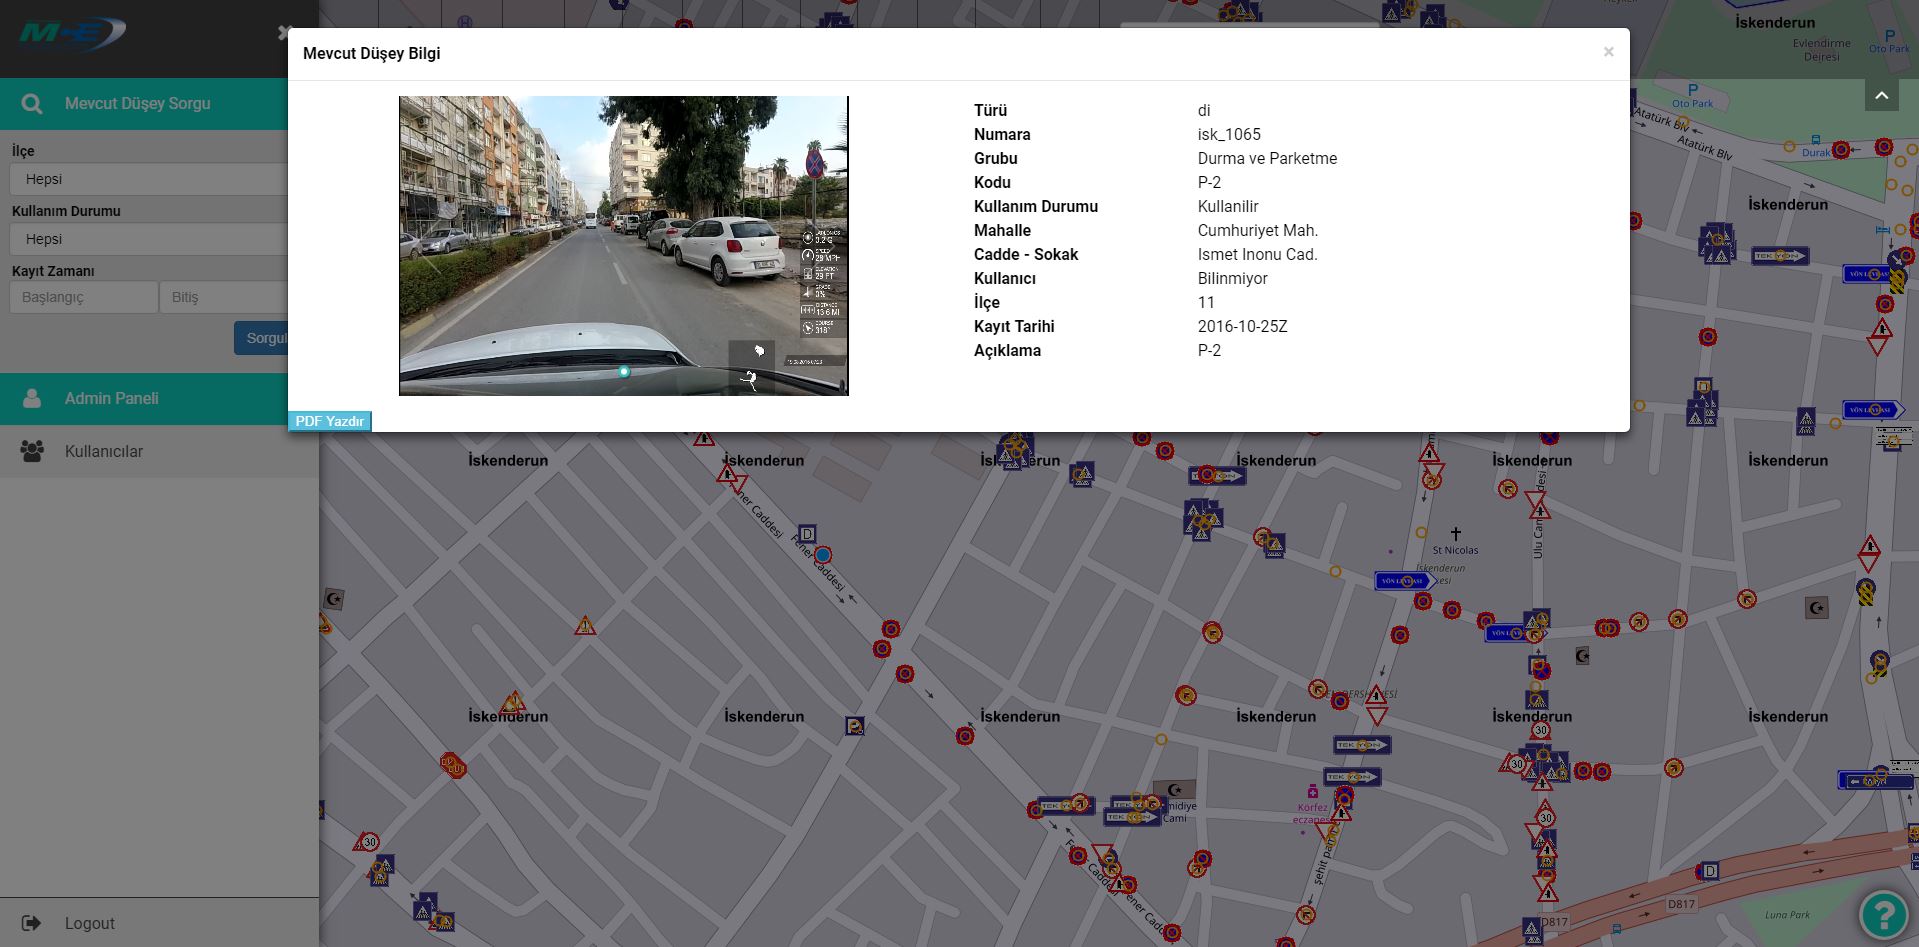Click the Logout link
Image resolution: width=1919 pixels, height=947 pixels.
click(x=90, y=923)
